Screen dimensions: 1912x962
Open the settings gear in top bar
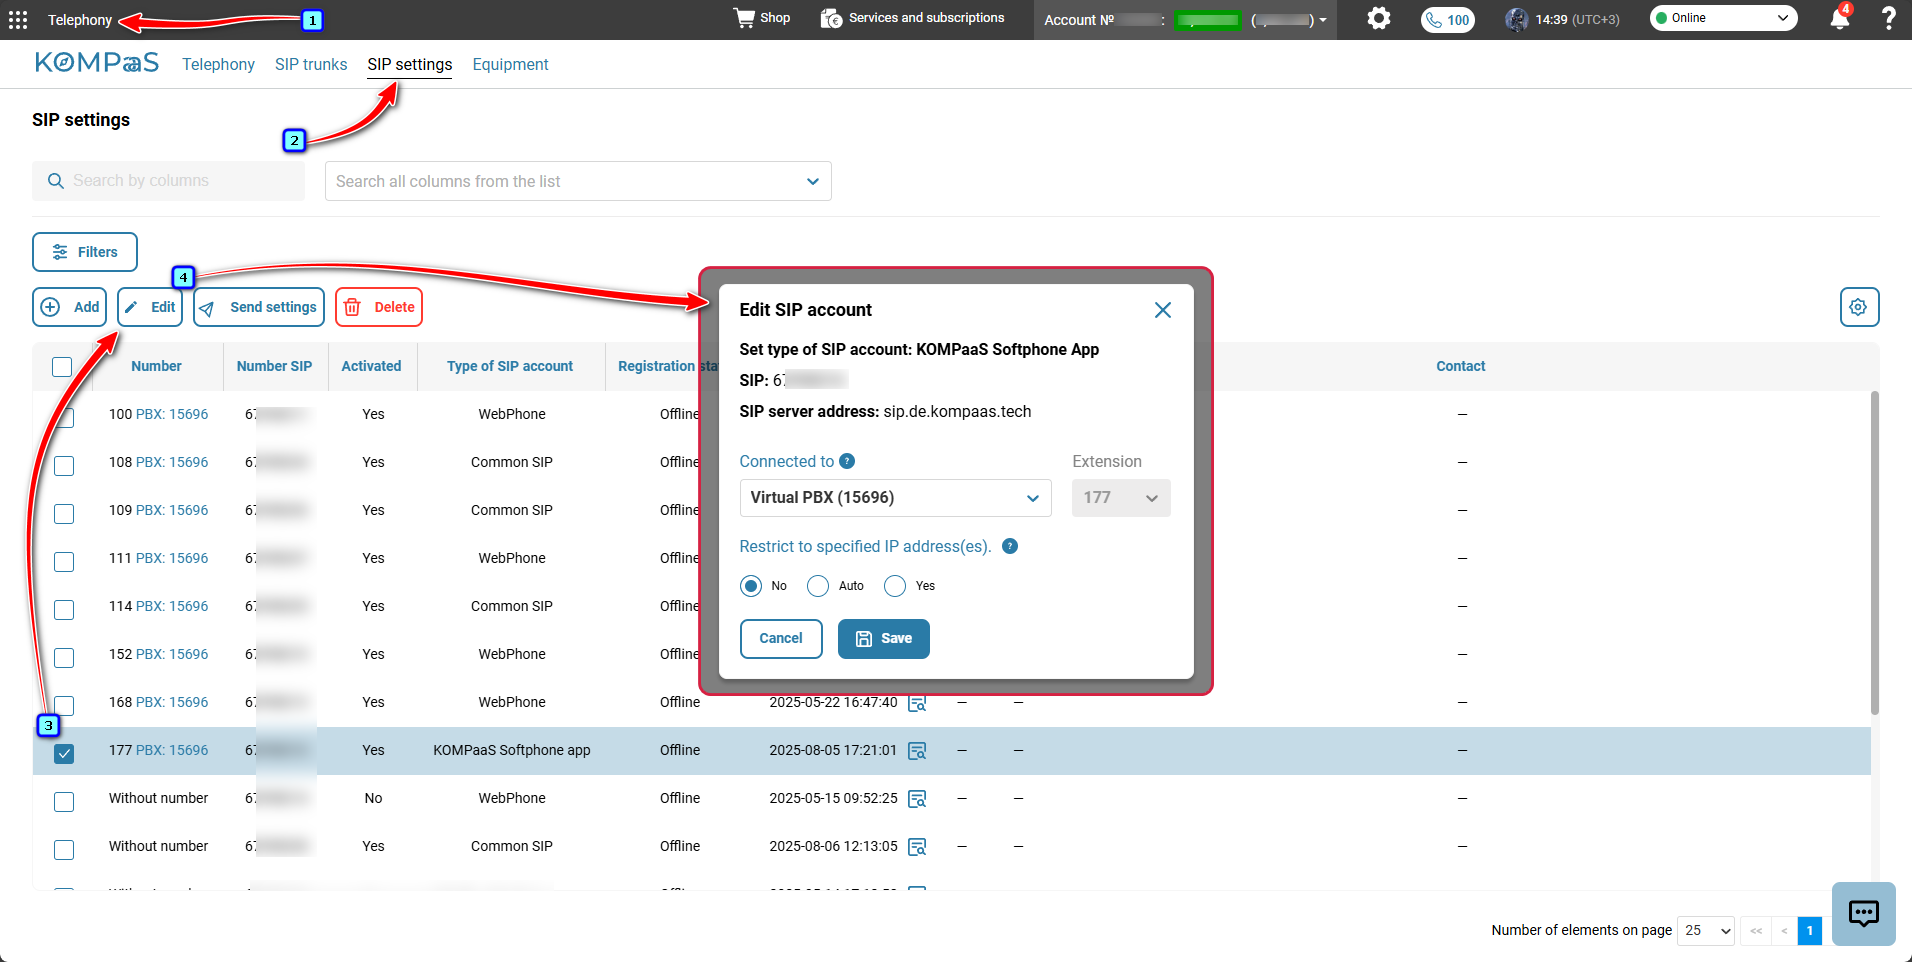tap(1379, 18)
